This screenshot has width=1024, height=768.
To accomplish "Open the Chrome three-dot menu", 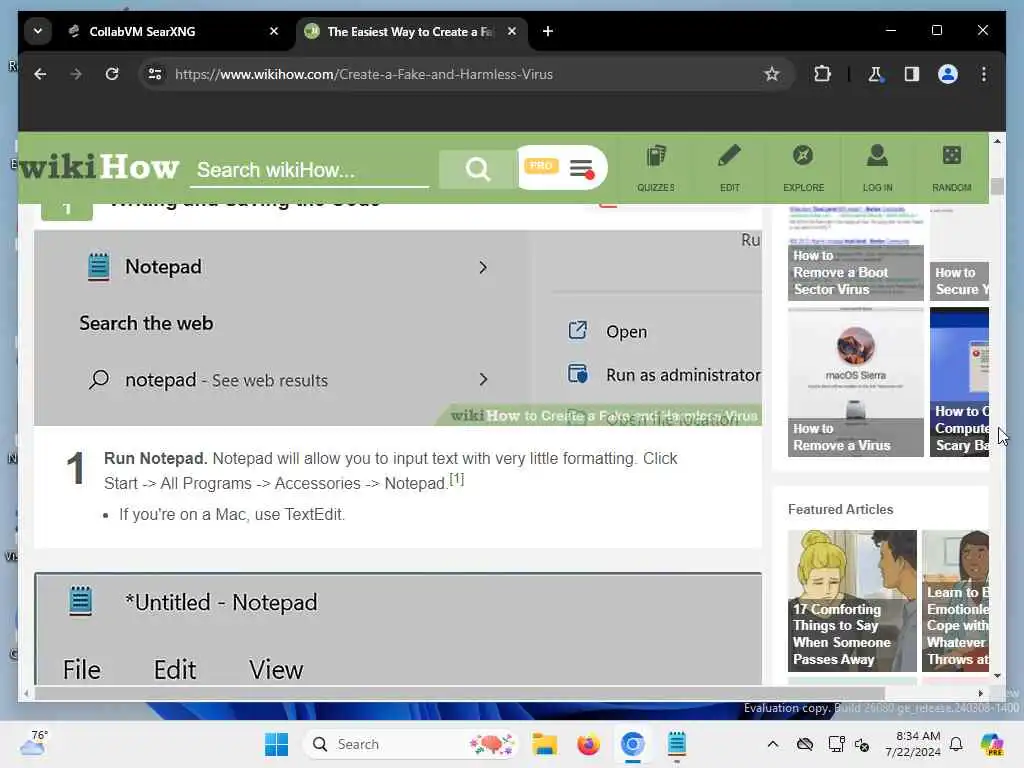I will tap(984, 74).
